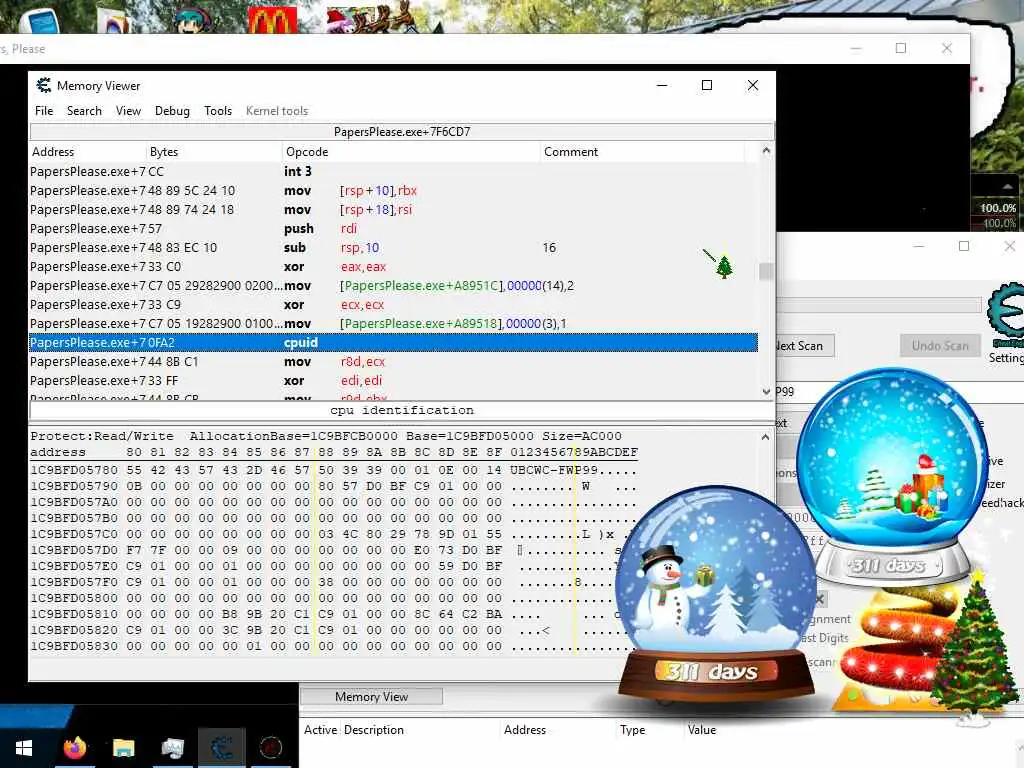Click the Comment column header in disassembler
The height and width of the screenshot is (768, 1024).
643,152
